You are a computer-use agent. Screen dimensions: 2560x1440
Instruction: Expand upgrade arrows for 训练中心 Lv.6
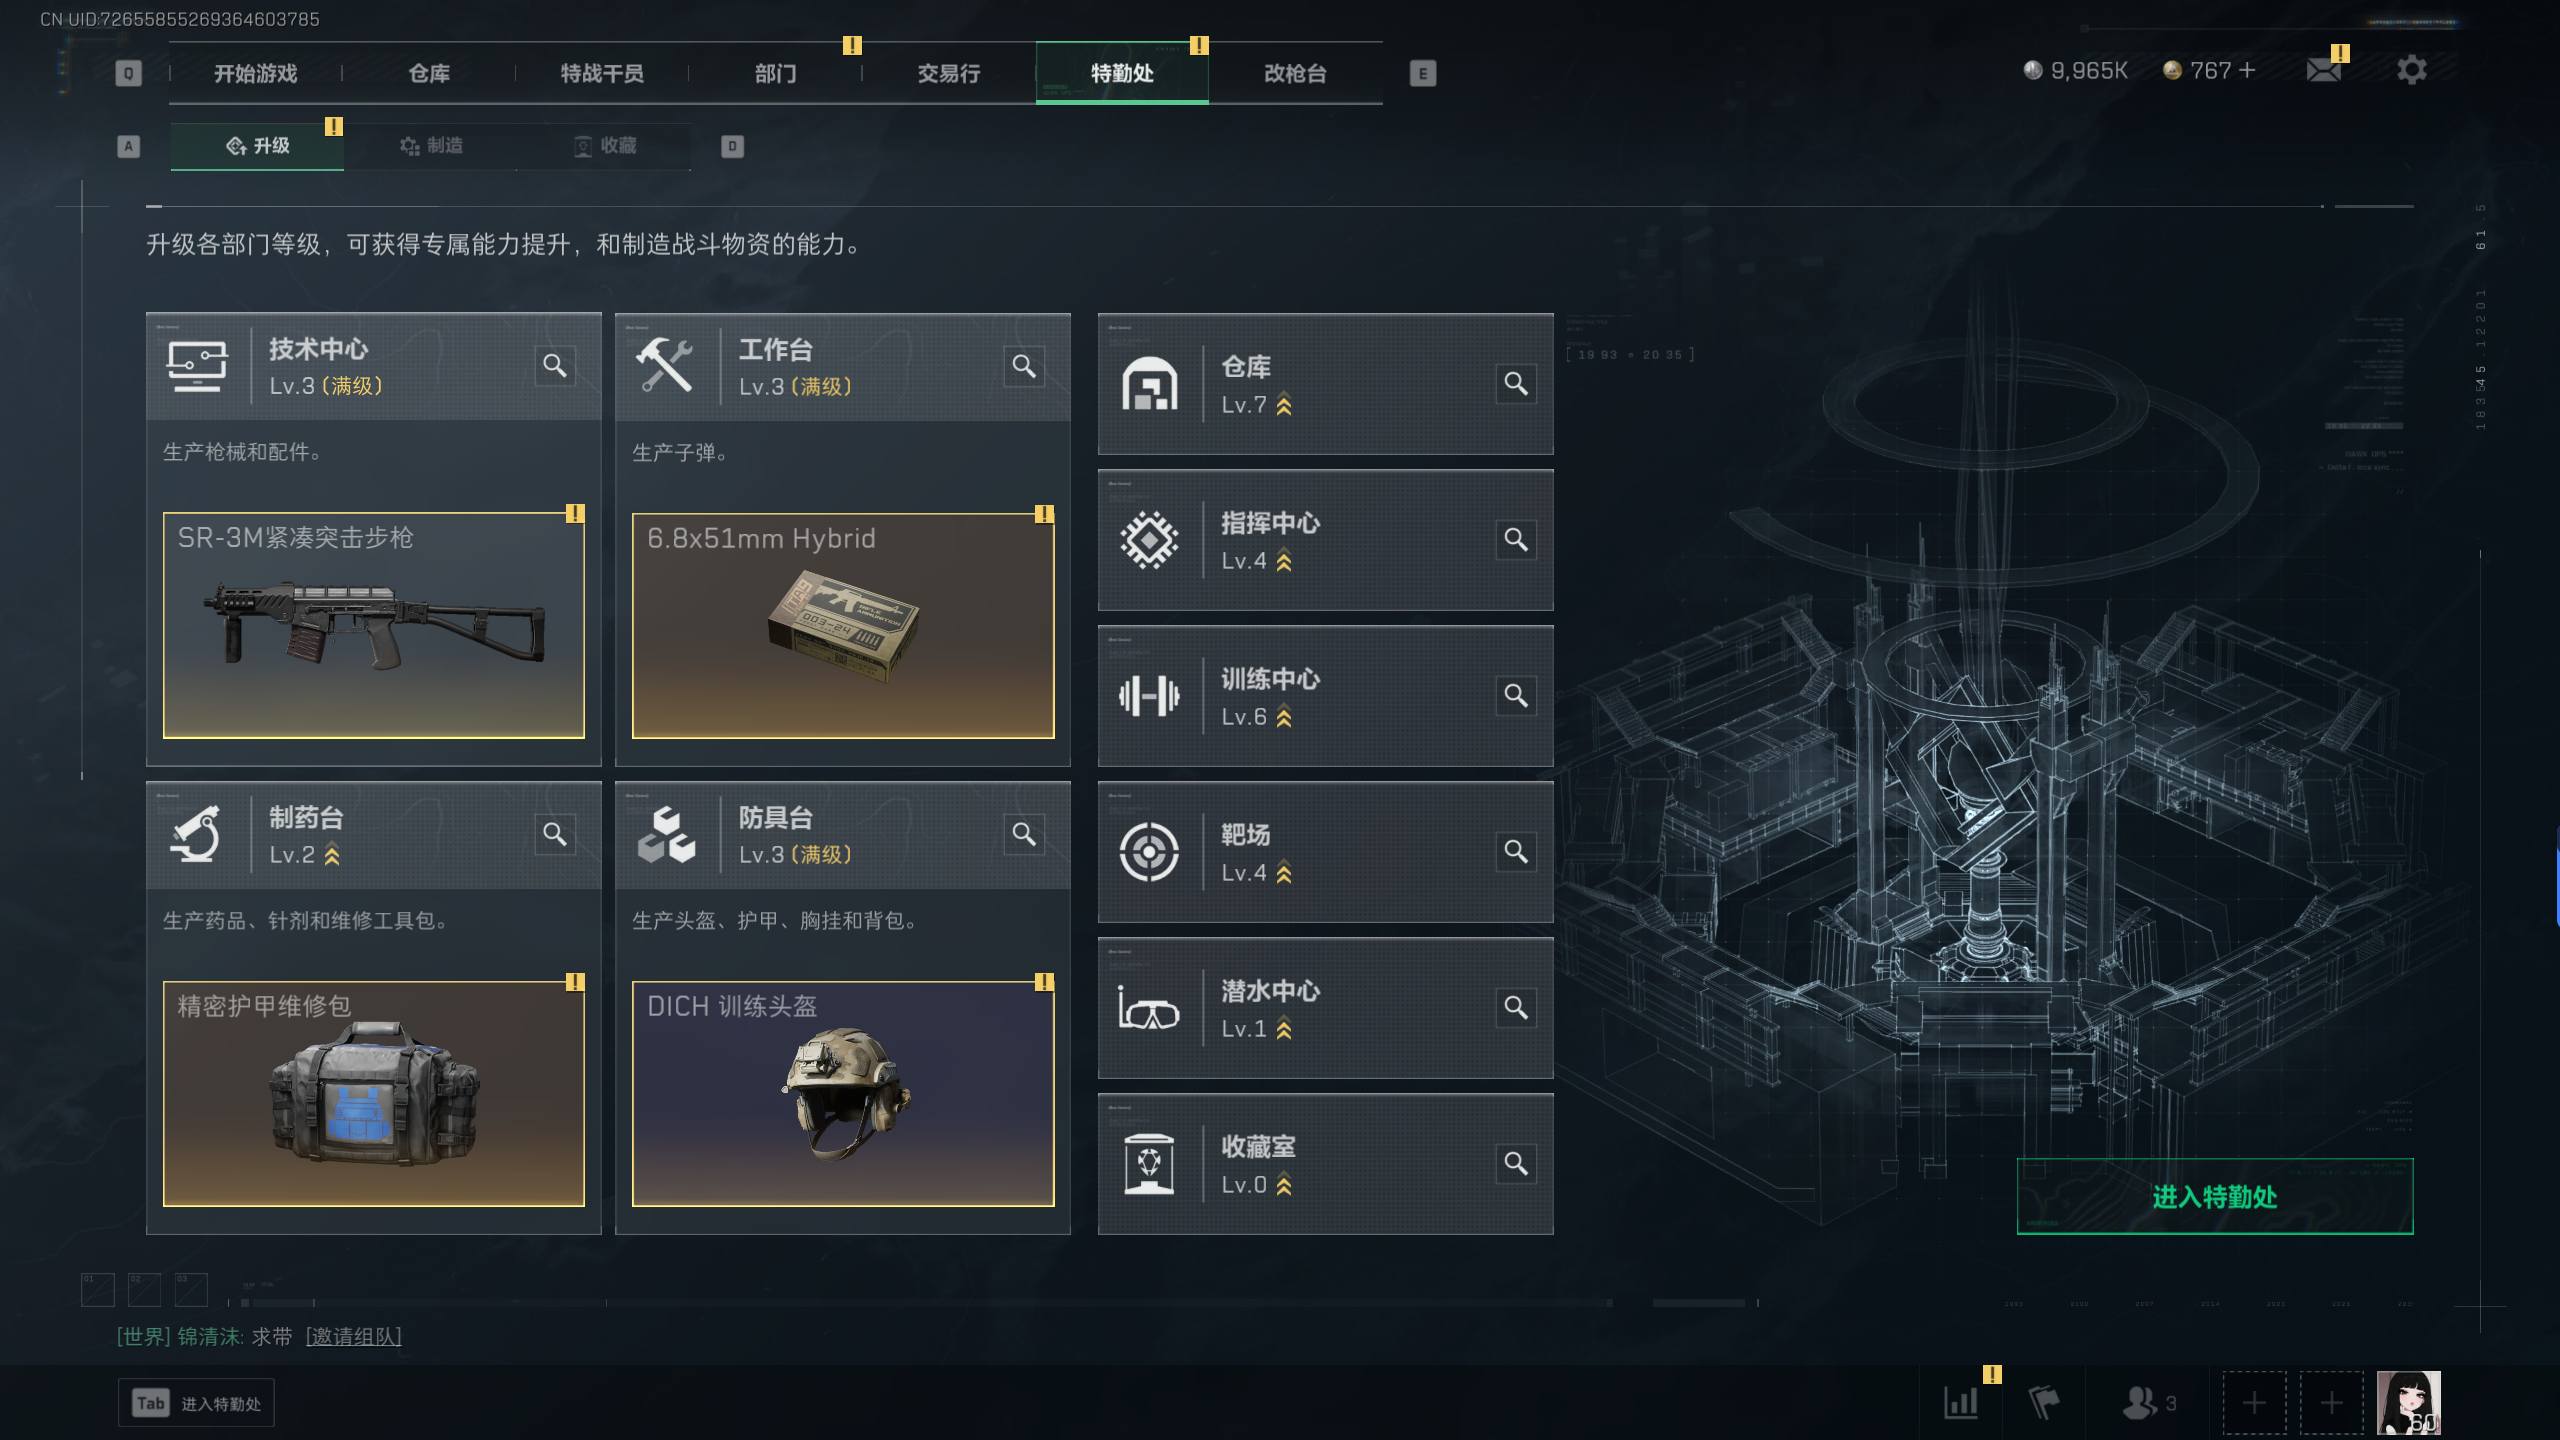(1284, 717)
